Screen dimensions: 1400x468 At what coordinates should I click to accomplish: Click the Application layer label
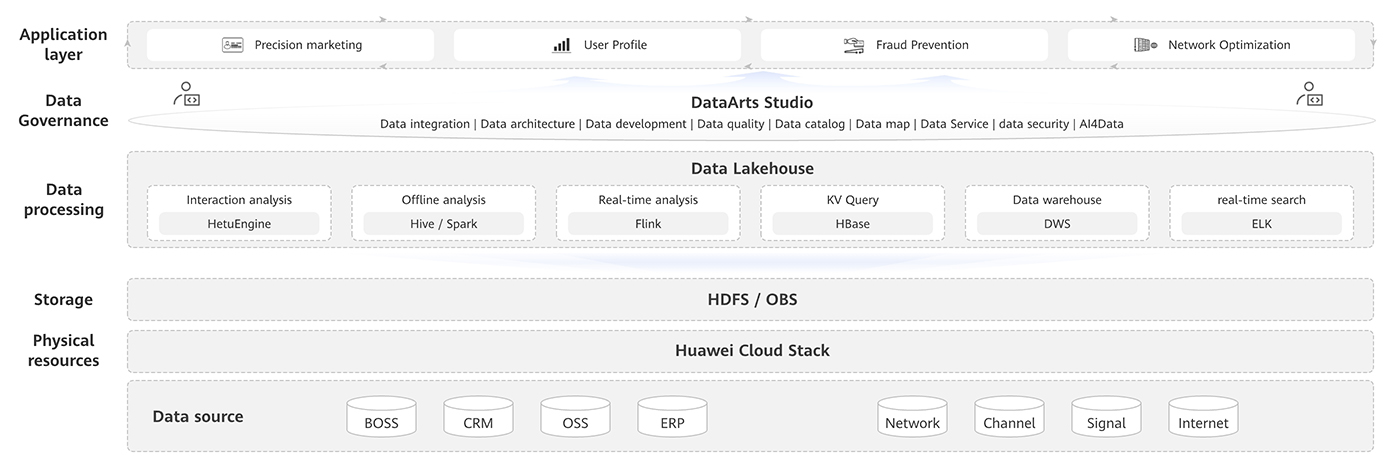(x=63, y=44)
